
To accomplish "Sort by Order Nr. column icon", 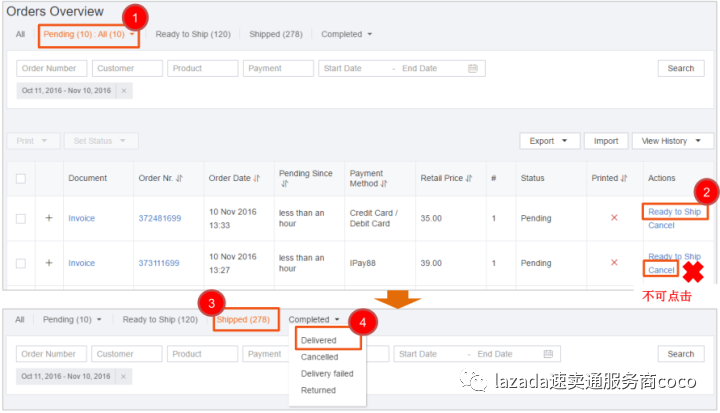I will (x=179, y=178).
